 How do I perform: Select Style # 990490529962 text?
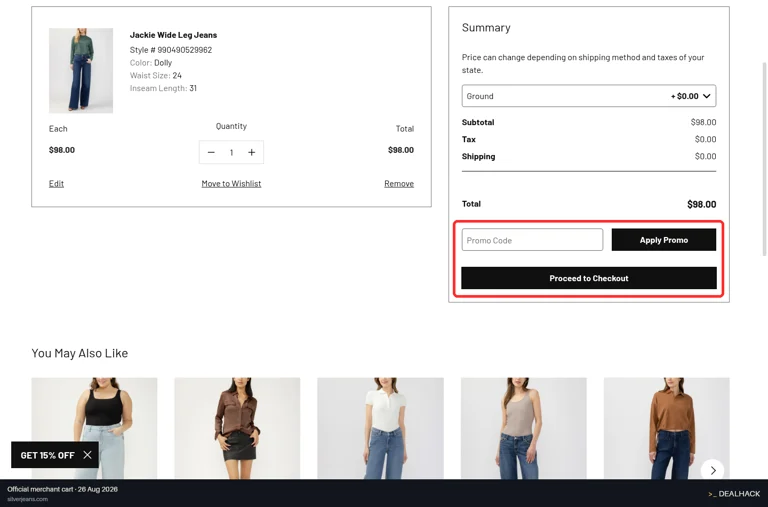point(171,50)
